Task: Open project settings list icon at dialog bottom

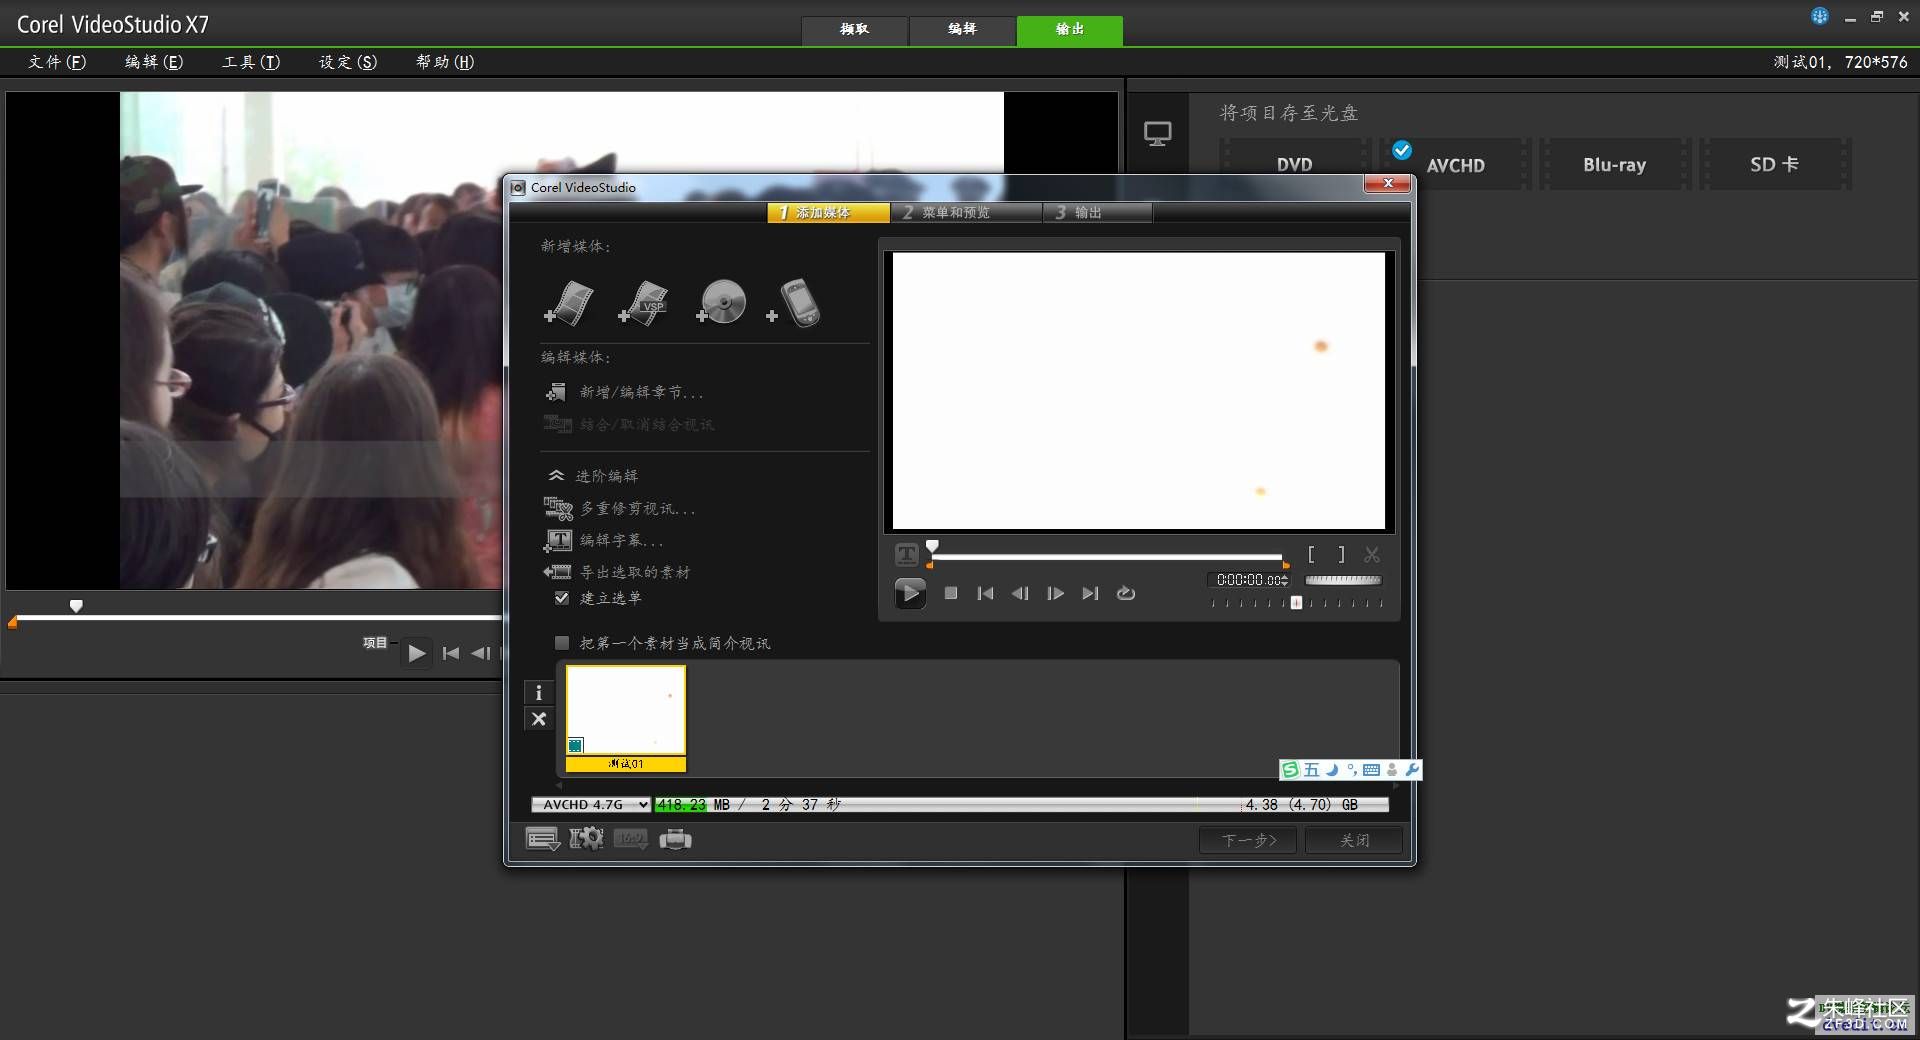Action: pos(543,839)
